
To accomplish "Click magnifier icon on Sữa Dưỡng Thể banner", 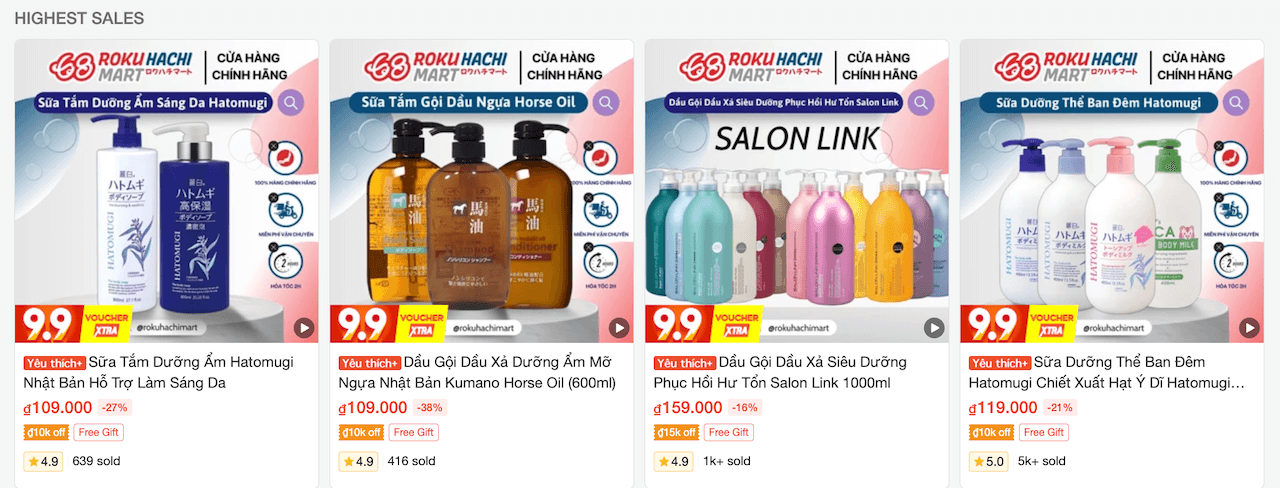I will click(1236, 102).
